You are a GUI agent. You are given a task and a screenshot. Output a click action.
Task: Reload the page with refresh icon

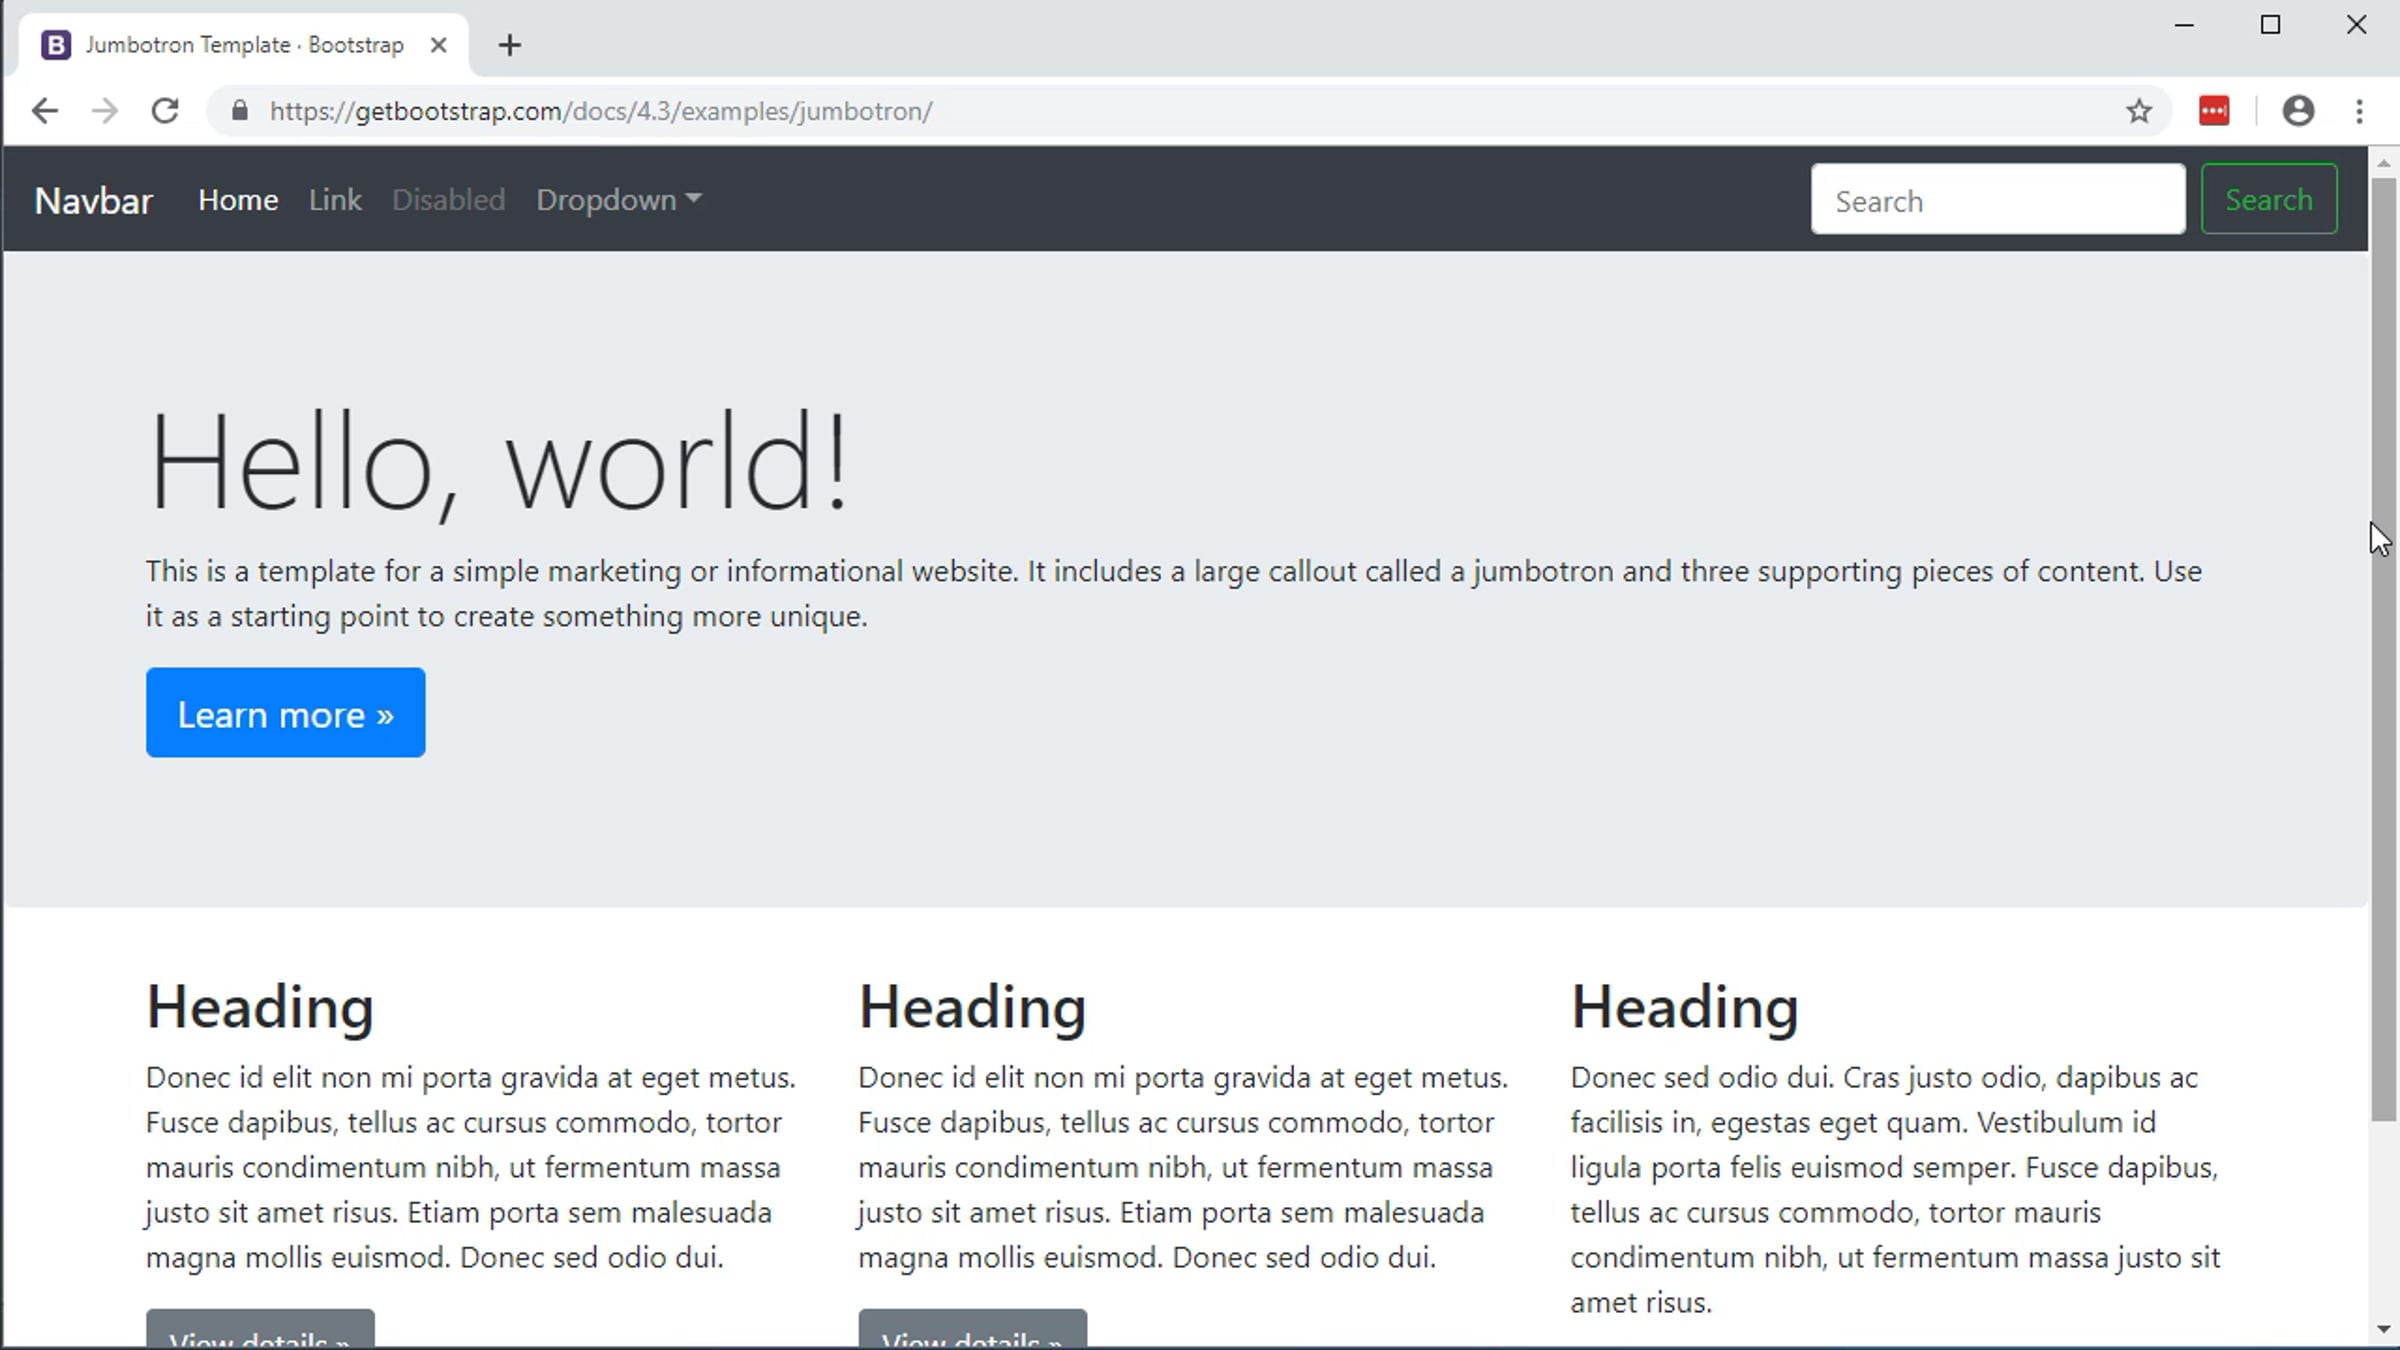point(165,111)
